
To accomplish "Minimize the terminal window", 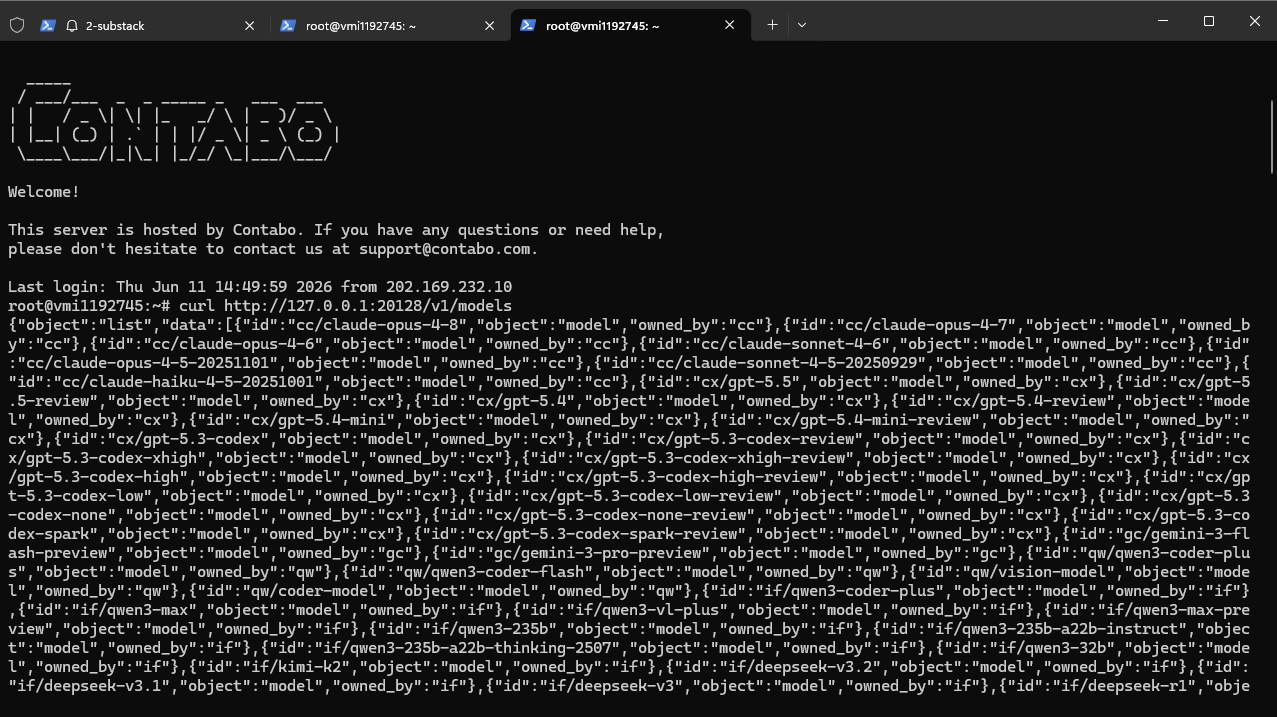I will (1163, 20).
